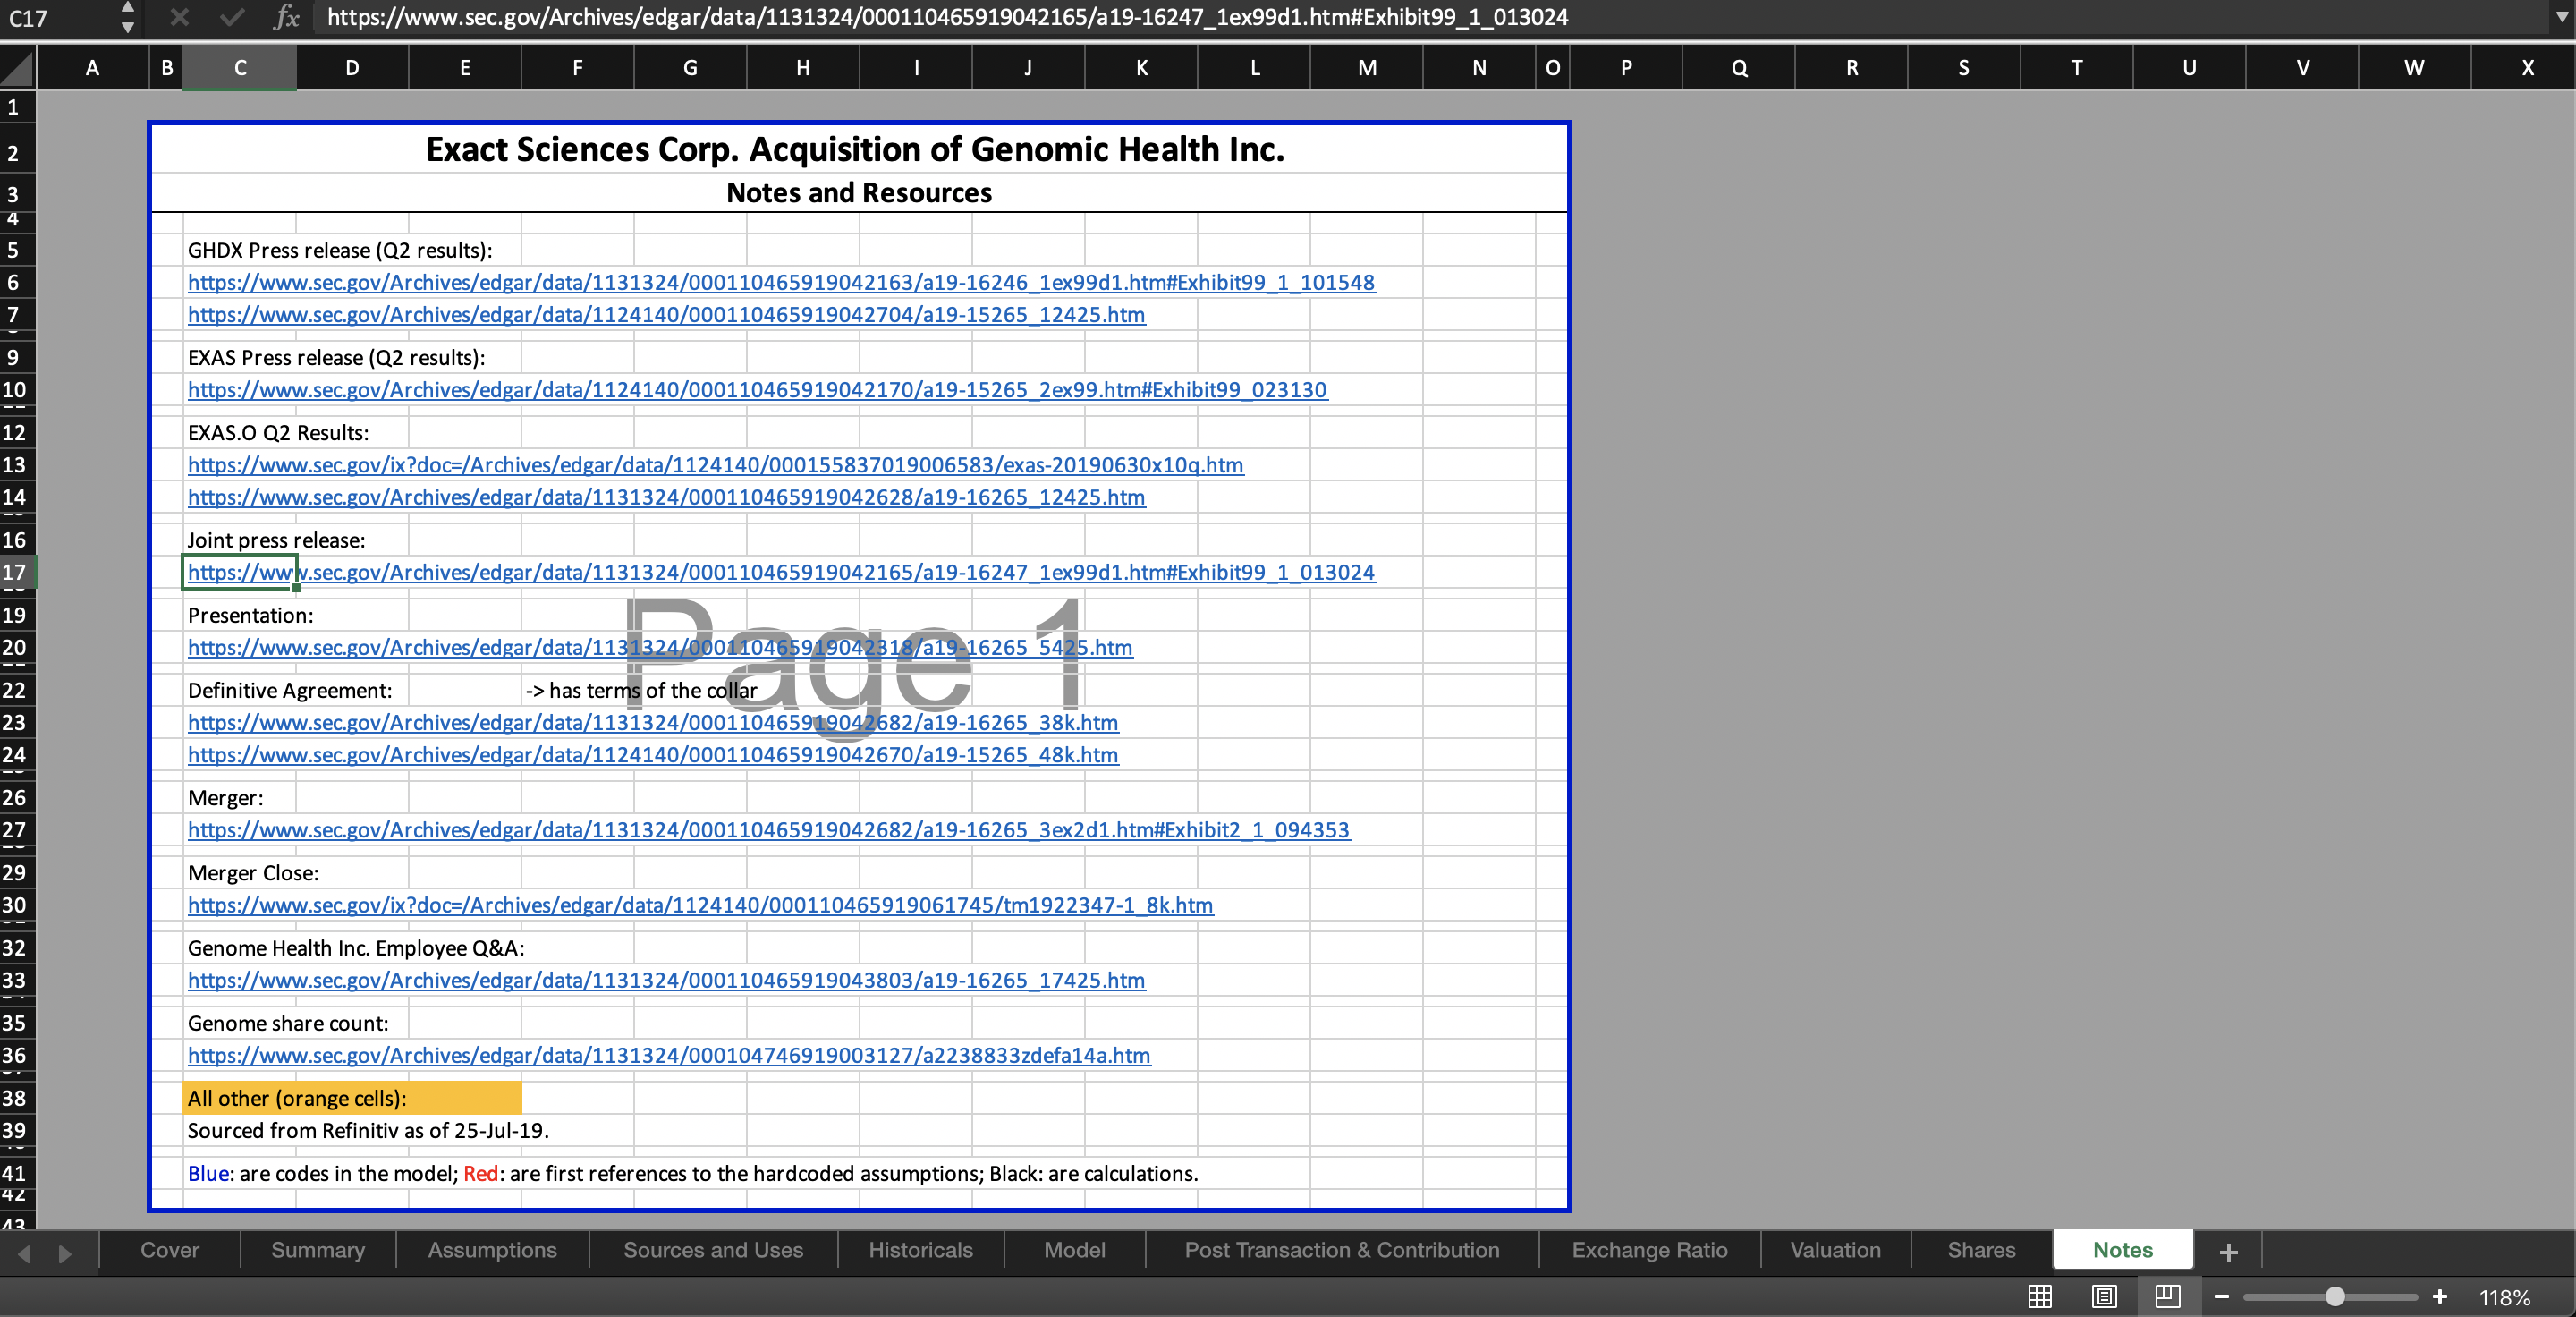Open link a19-16265_12425.htm in row 14
Viewport: 2576px width, 1317px height.
[x=666, y=497]
